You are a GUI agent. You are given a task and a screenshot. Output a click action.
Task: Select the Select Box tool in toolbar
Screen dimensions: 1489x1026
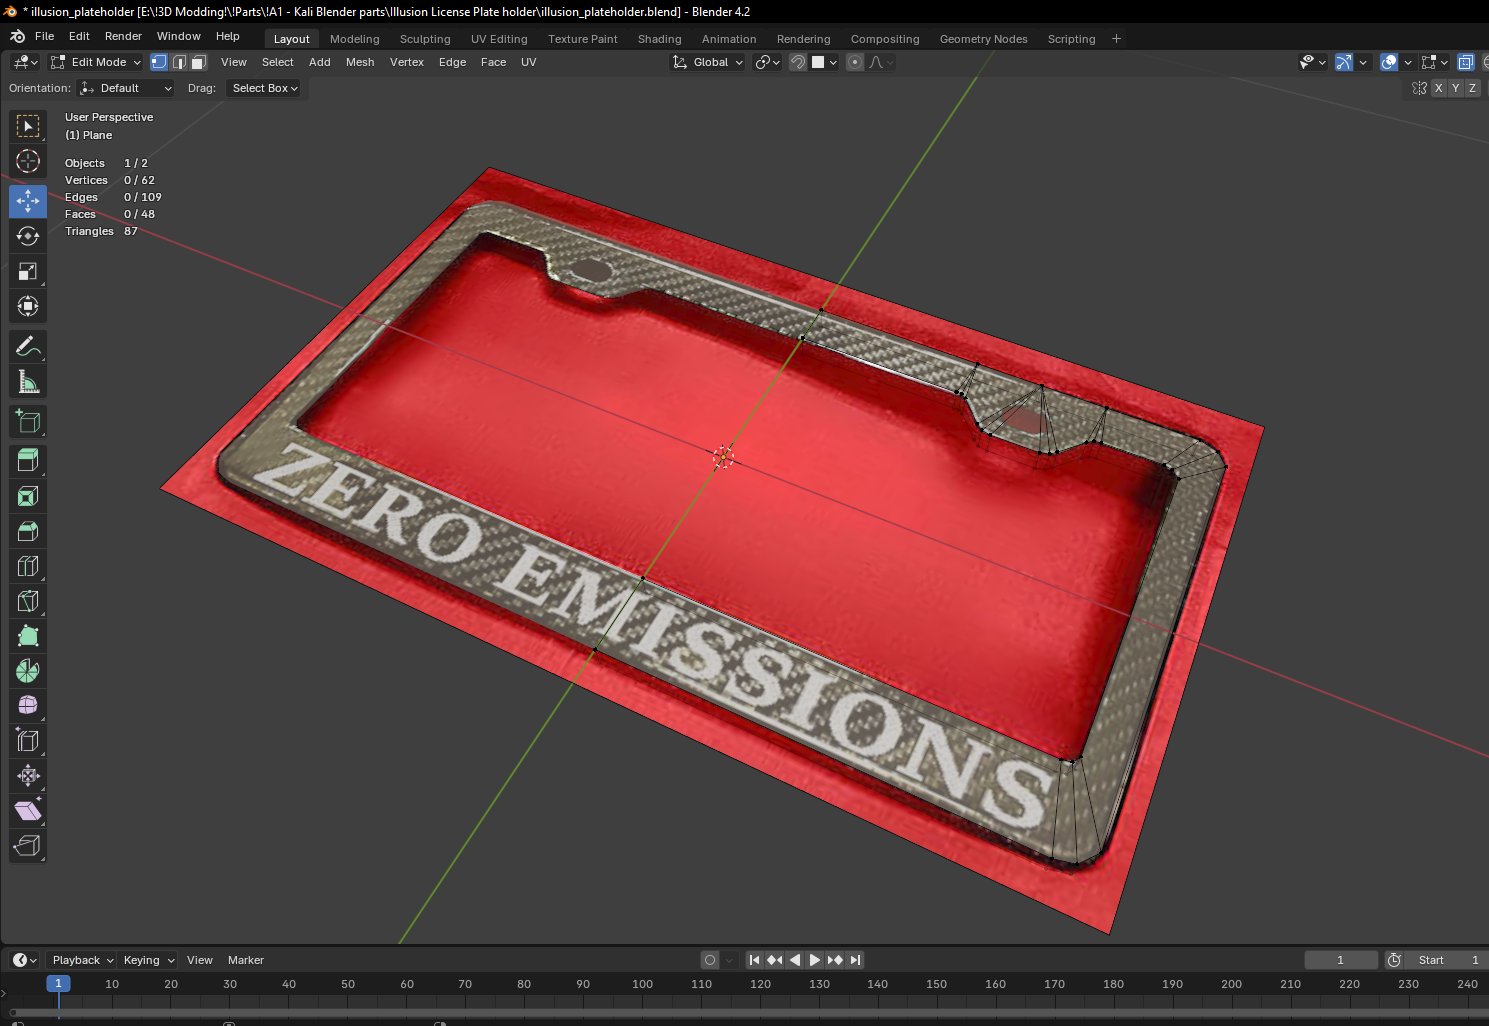[x=28, y=126]
